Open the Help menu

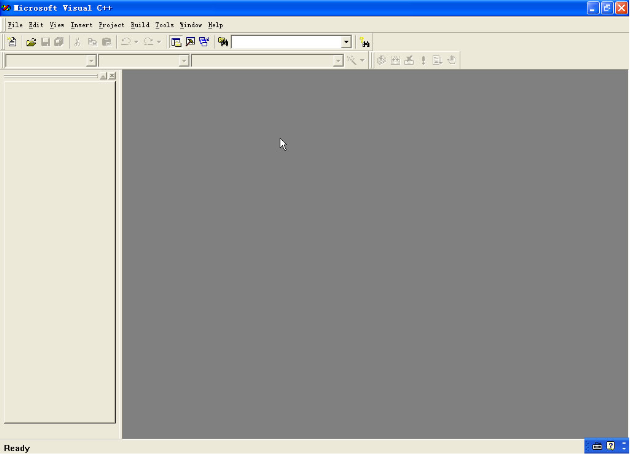point(215,25)
